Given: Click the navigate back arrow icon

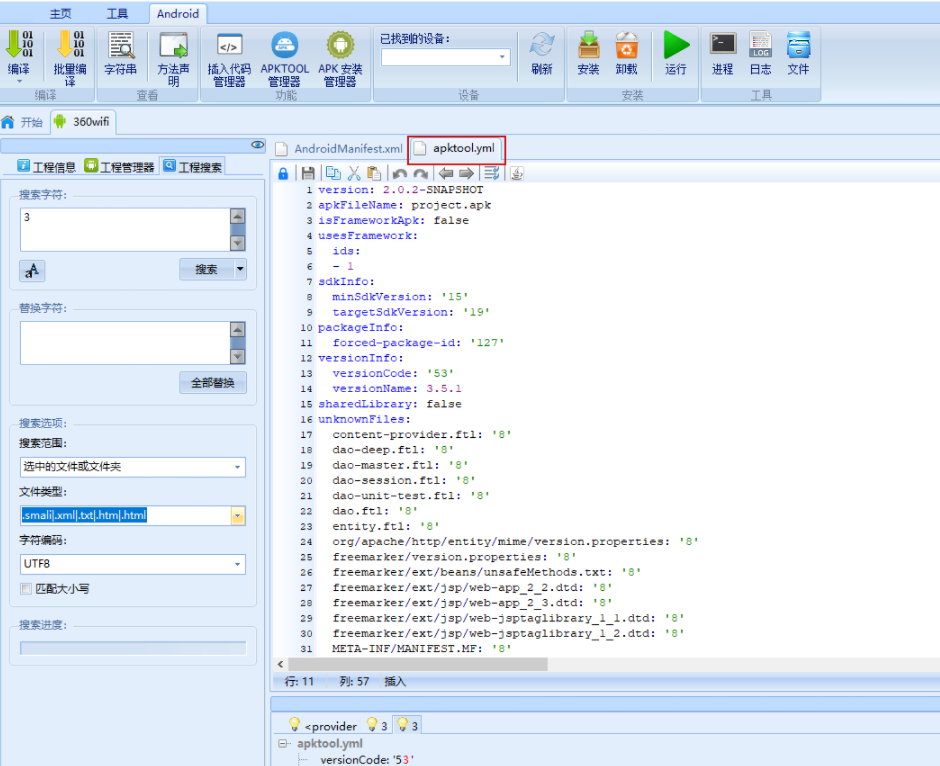Looking at the screenshot, I should point(445,174).
